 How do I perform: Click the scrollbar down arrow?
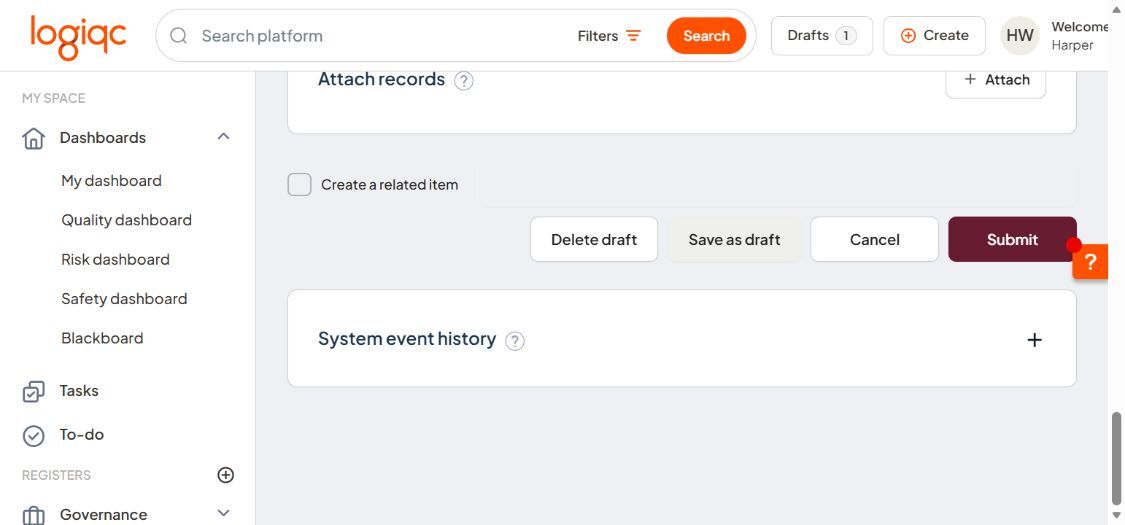[1116, 515]
